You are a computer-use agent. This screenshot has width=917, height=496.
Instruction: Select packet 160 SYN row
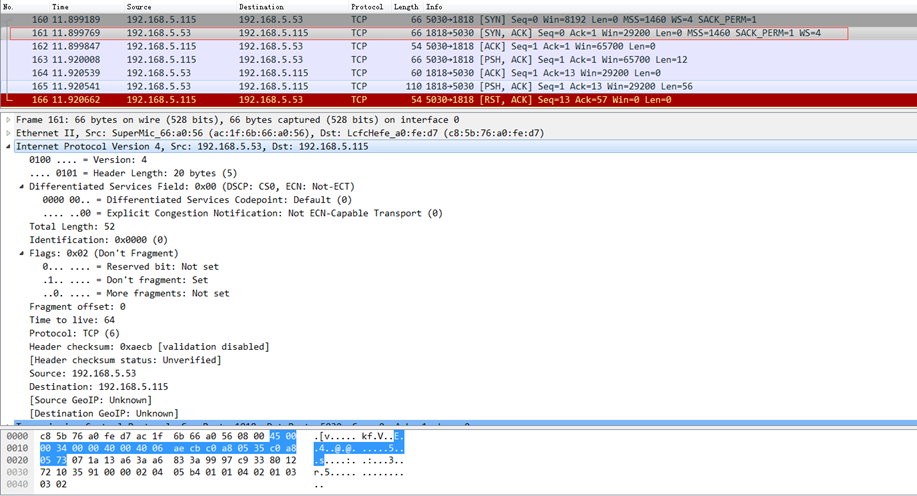458,19
